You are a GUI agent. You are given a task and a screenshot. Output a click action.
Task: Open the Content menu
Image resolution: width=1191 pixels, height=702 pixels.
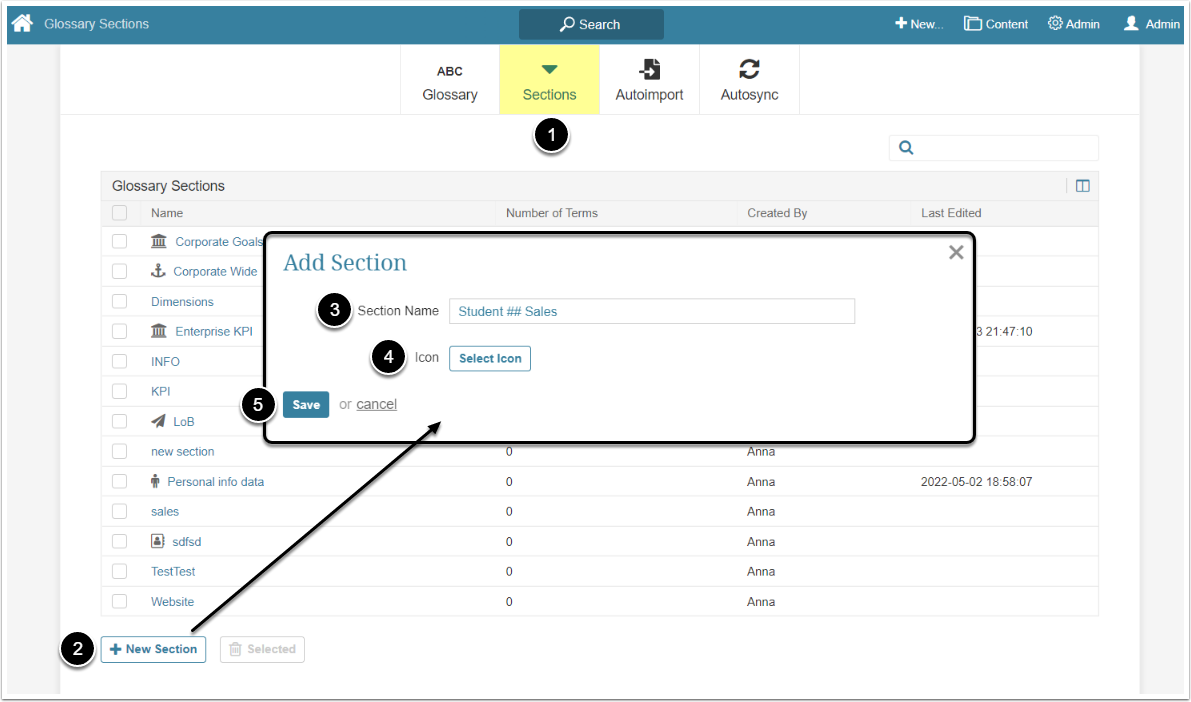pos(996,24)
